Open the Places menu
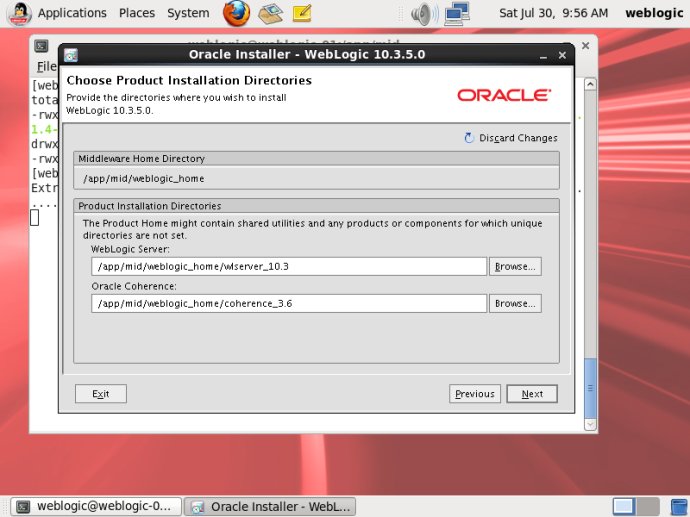The height and width of the screenshot is (517, 690). [x=137, y=13]
